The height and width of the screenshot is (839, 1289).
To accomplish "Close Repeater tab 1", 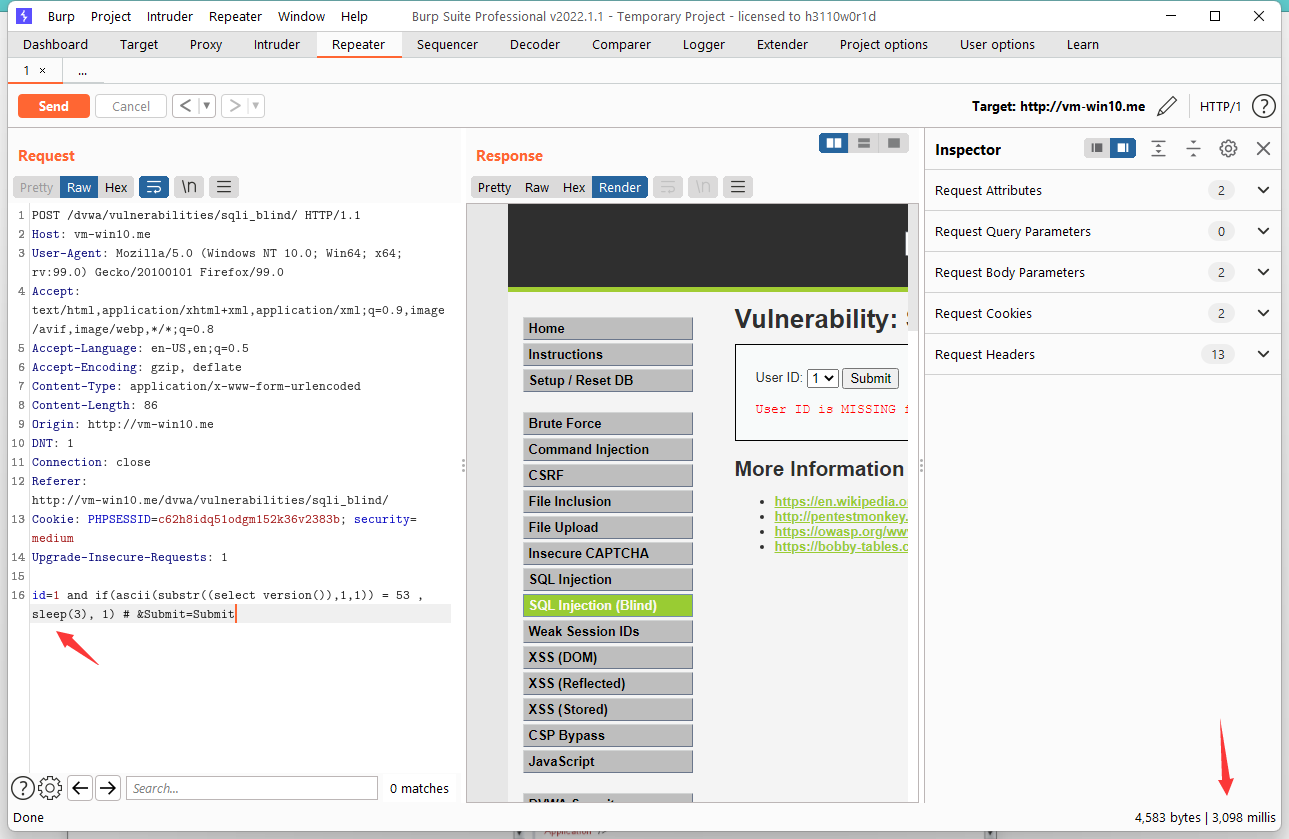I will tap(42, 71).
